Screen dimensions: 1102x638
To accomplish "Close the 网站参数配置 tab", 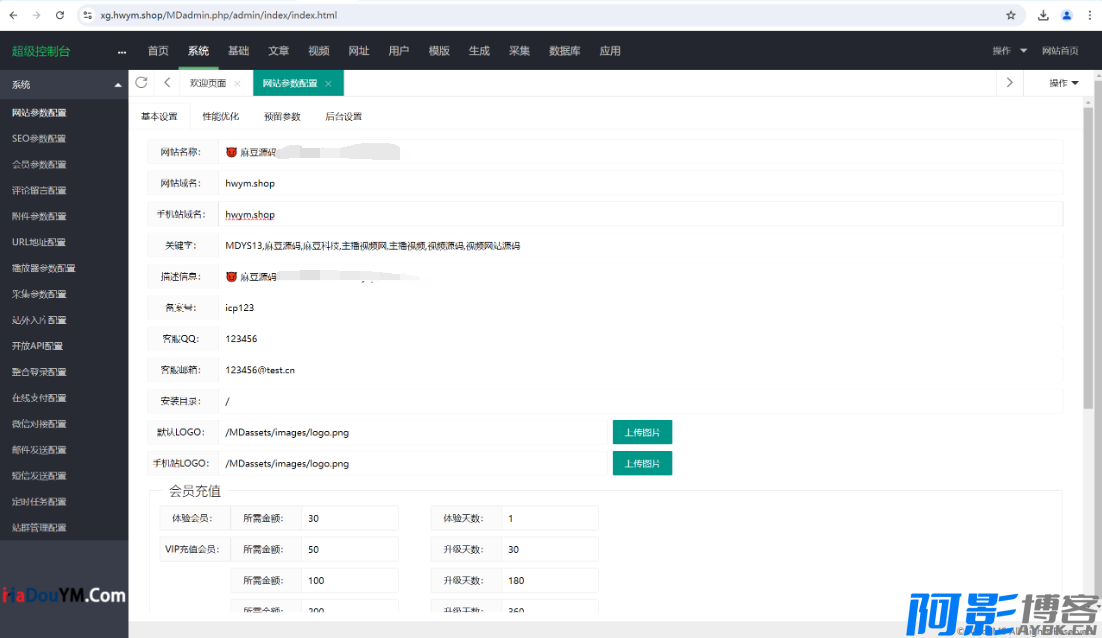I will [328, 84].
